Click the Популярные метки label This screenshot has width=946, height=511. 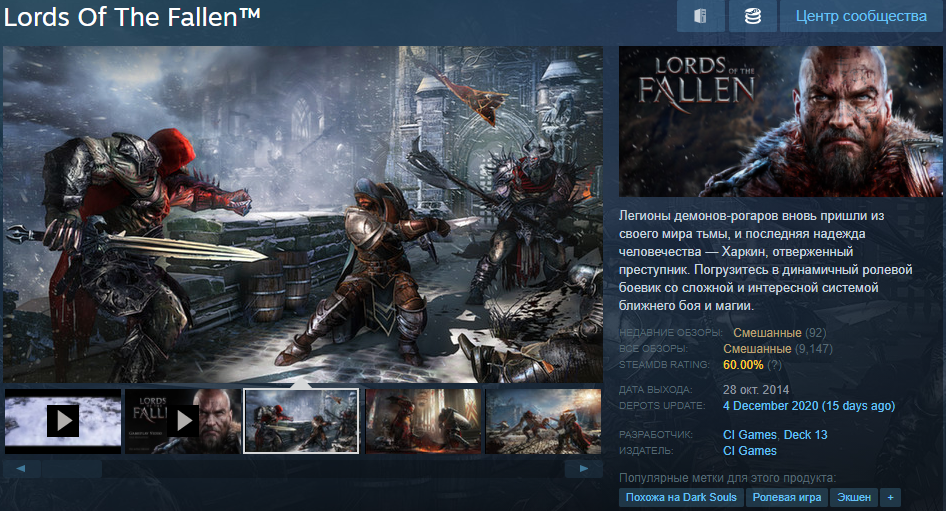[x=728, y=478]
